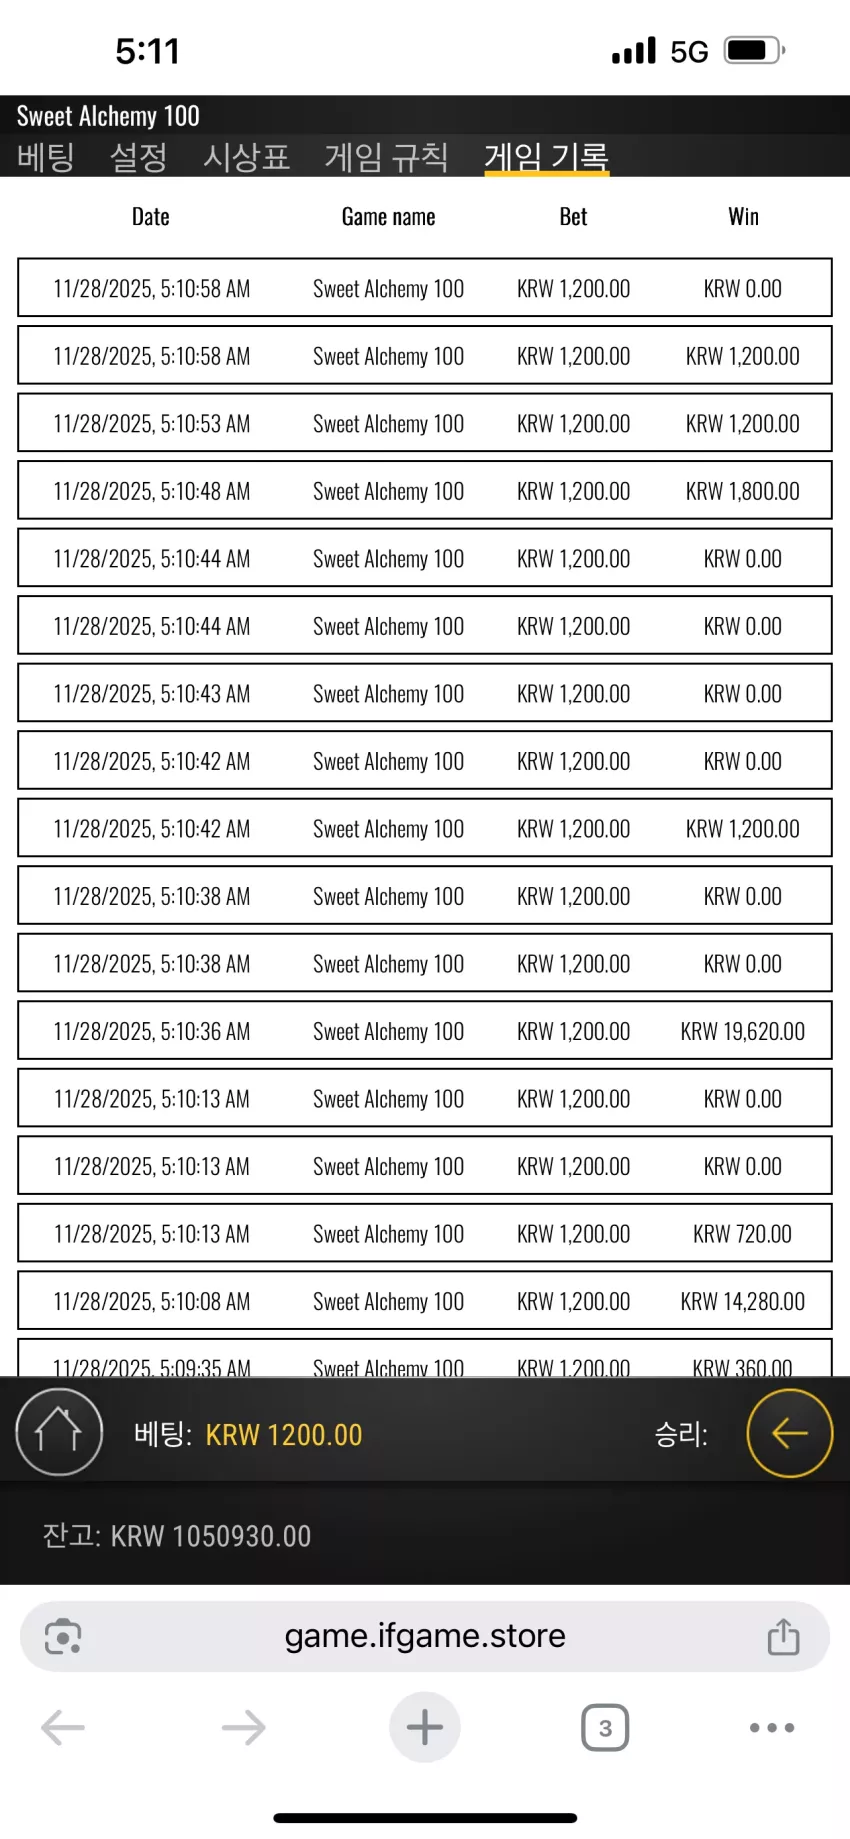The width and height of the screenshot is (850, 1839).
Task: Open the record with KRW 14,280.00 win
Action: [425, 1301]
